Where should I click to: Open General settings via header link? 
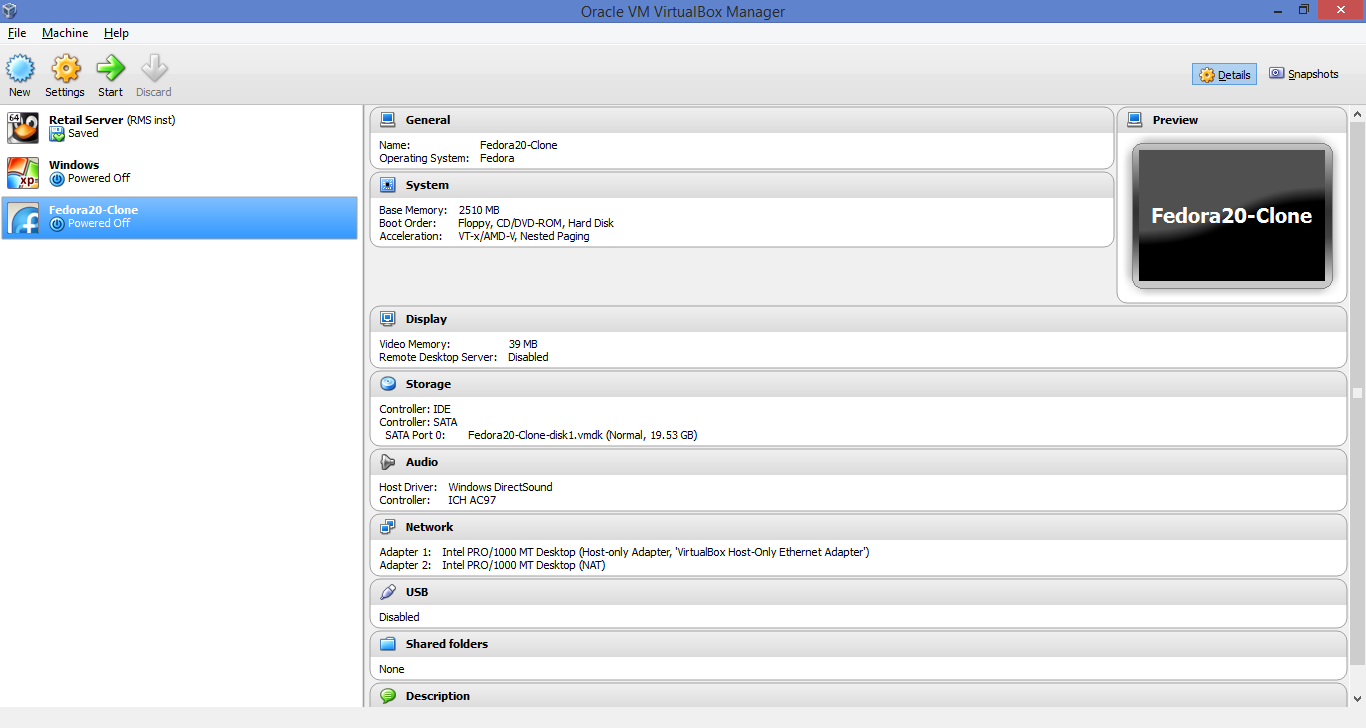click(428, 120)
